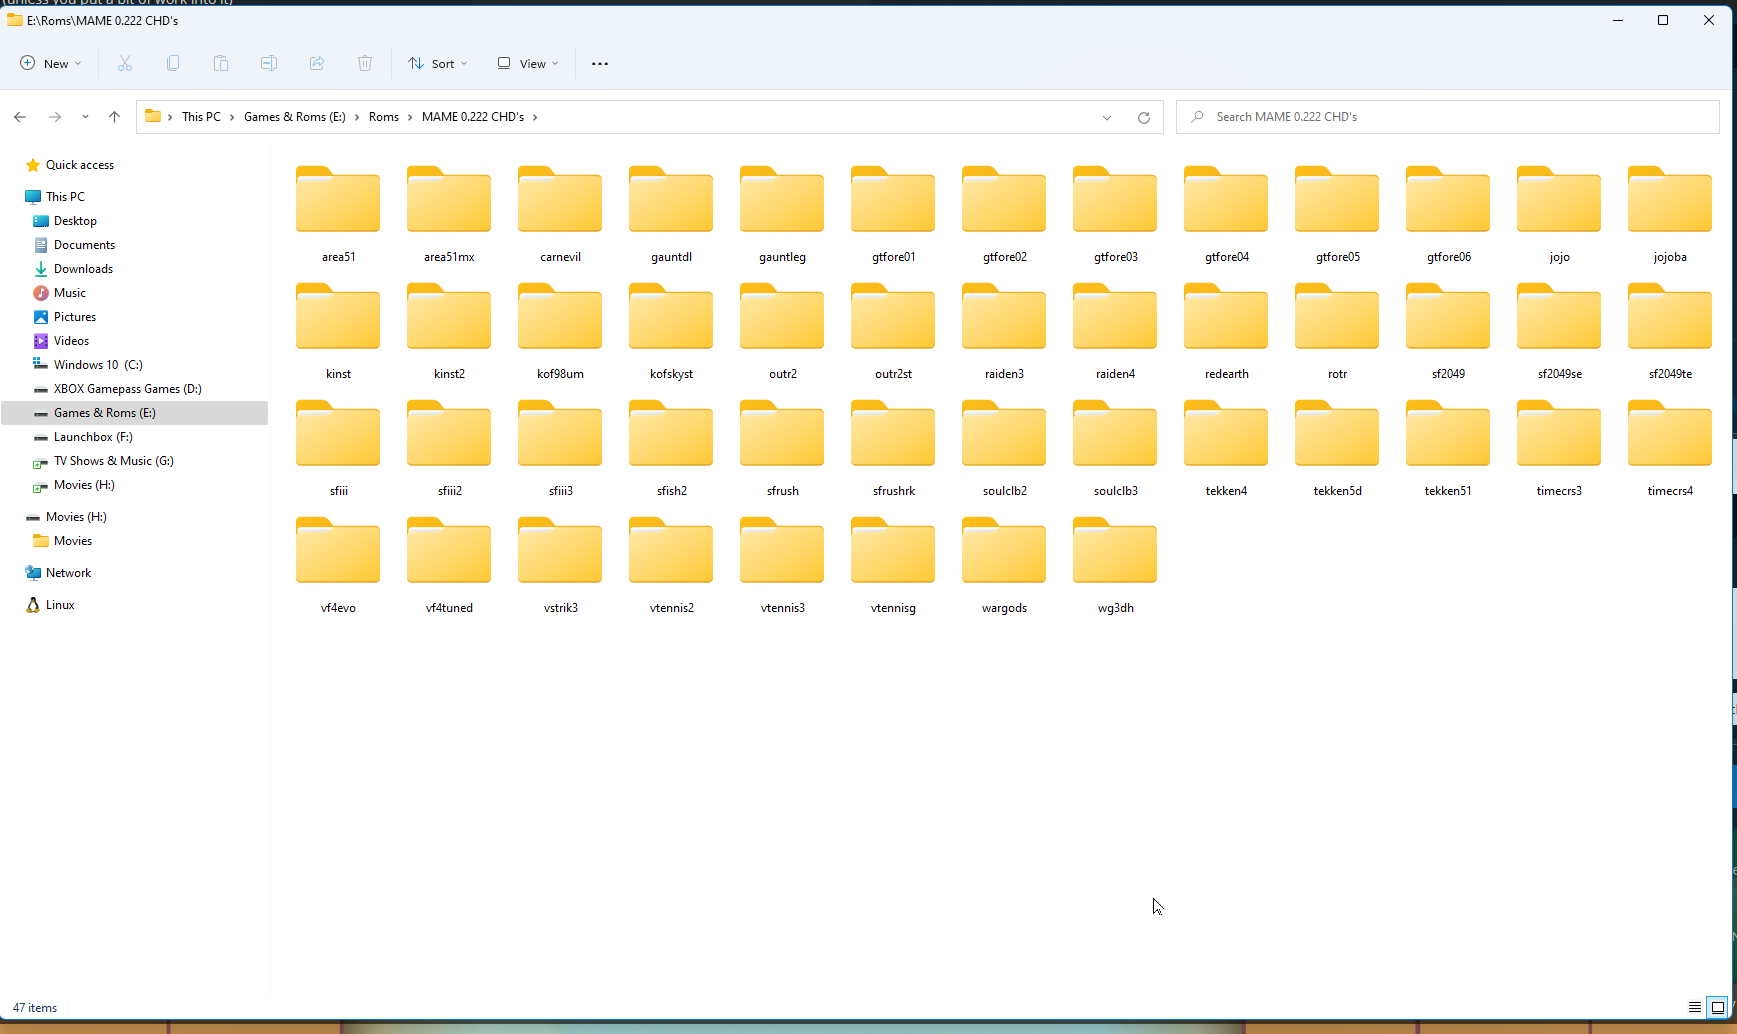Click the Paste clipboard icon

click(221, 63)
